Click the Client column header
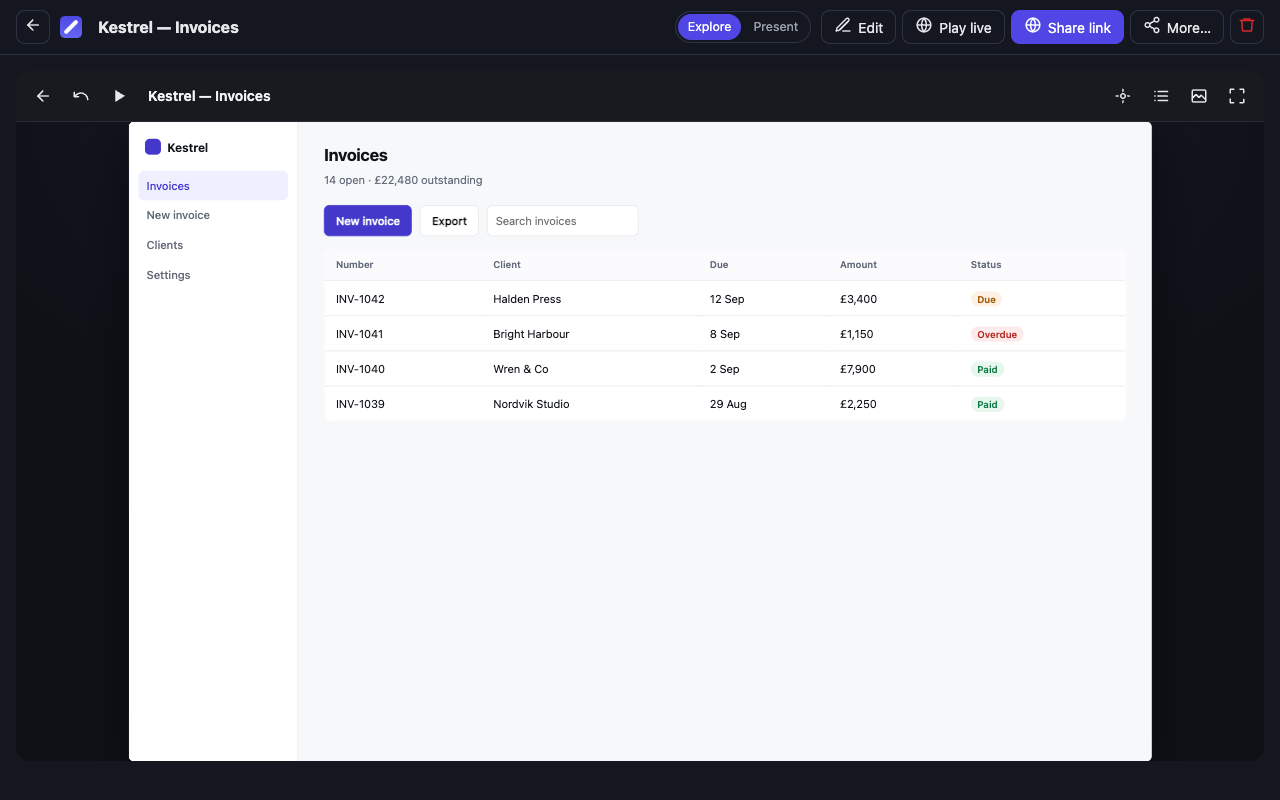This screenshot has height=800, width=1280. tap(507, 265)
